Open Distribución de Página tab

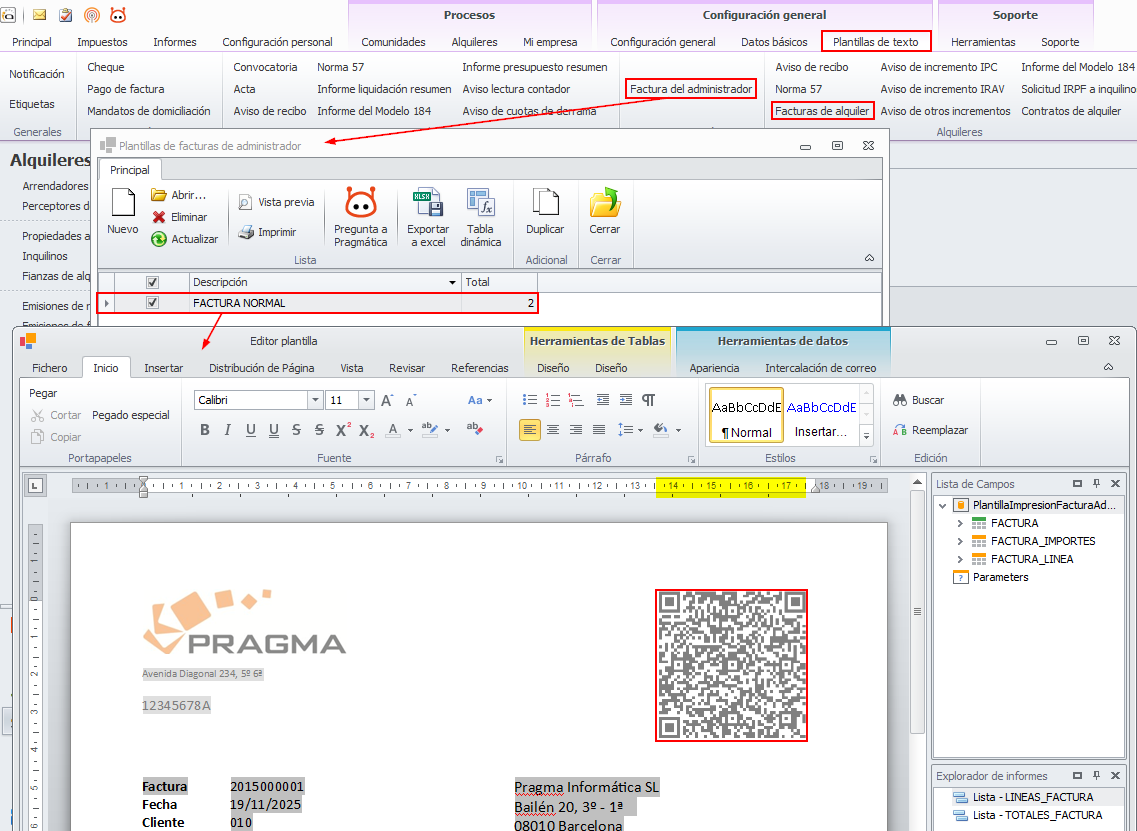[x=262, y=368]
